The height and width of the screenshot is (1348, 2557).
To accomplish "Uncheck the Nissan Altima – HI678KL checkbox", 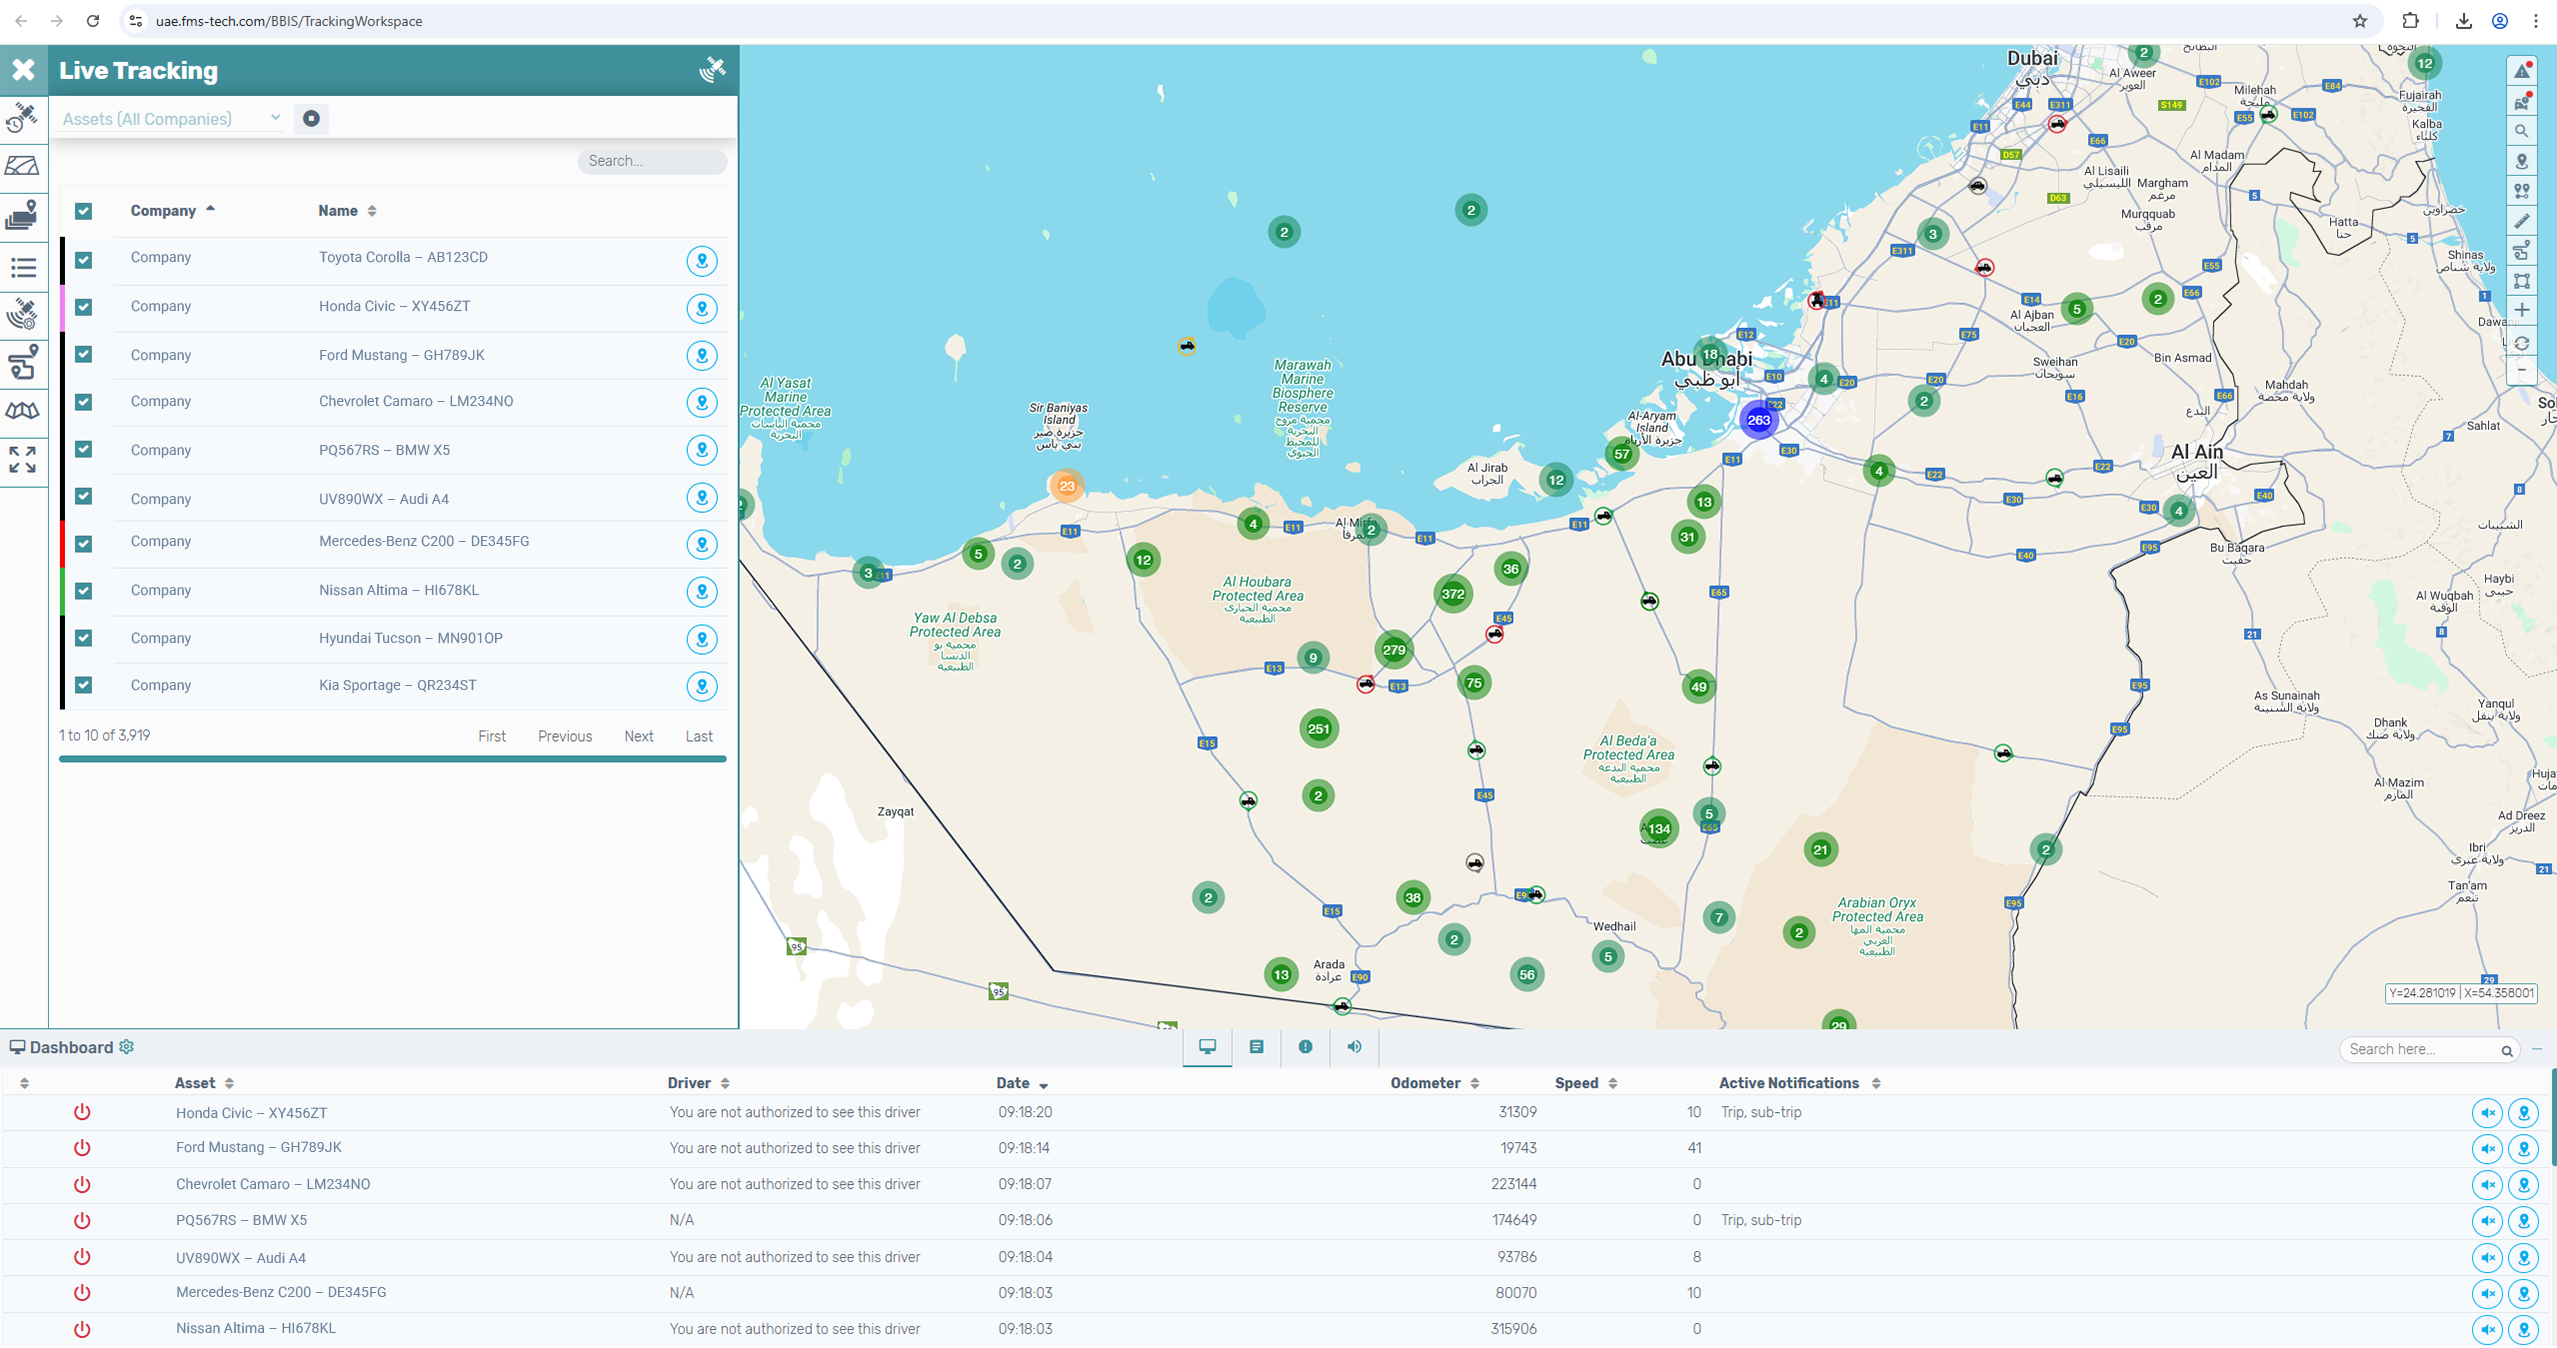I will [84, 591].
